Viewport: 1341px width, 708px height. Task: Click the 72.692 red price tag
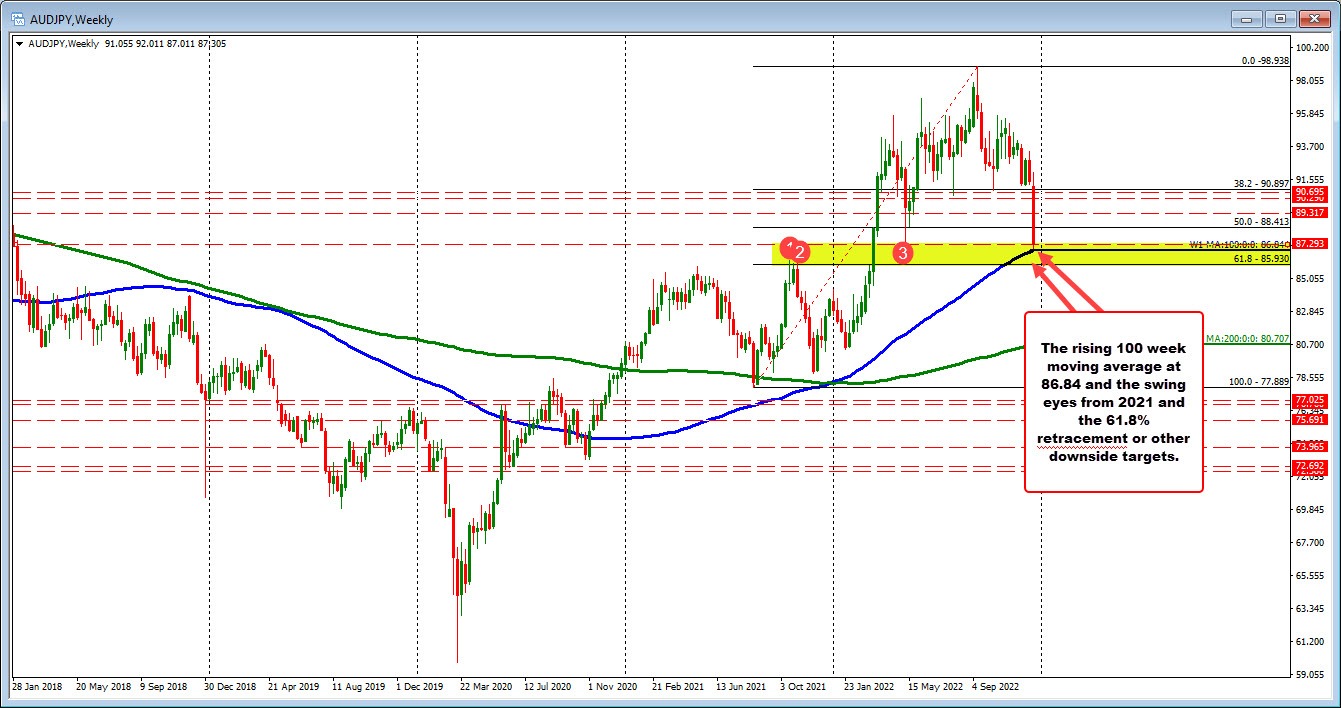click(x=1309, y=467)
